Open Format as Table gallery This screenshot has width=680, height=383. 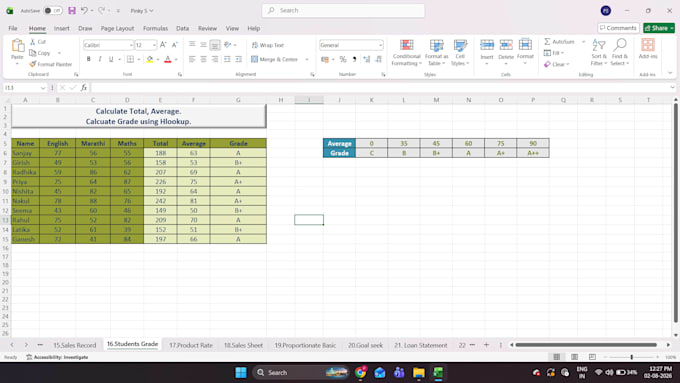pos(436,52)
